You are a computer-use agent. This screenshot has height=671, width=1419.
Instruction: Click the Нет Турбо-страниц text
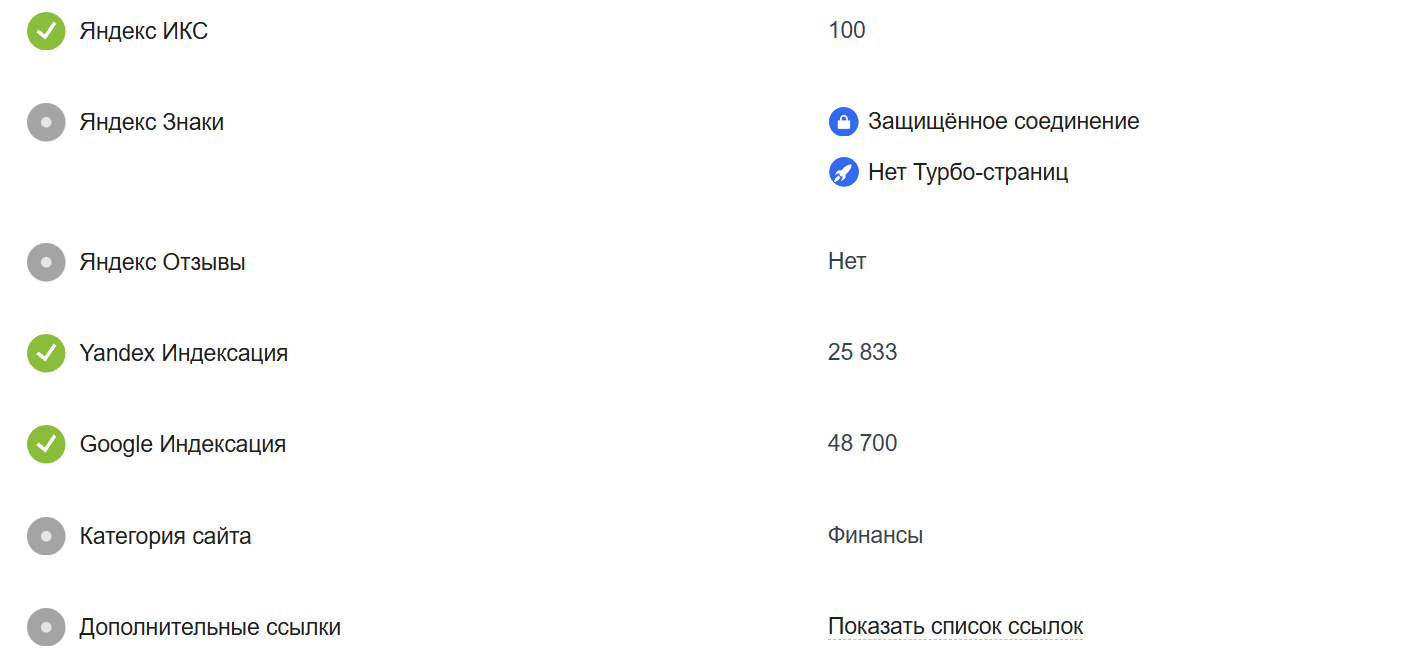(x=968, y=172)
